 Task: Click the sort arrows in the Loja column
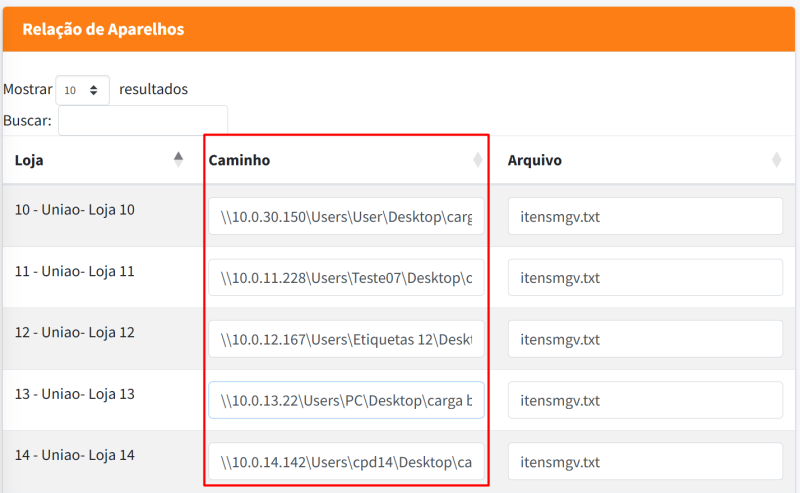178,159
